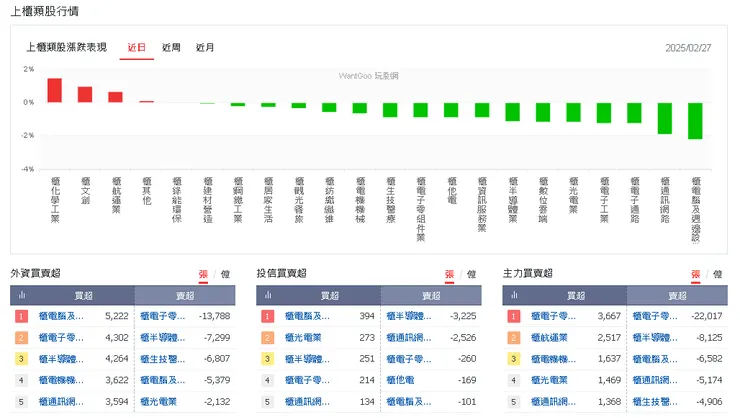Switch the performance chart to 近日
This screenshot has height=418, width=740.
click(136, 48)
